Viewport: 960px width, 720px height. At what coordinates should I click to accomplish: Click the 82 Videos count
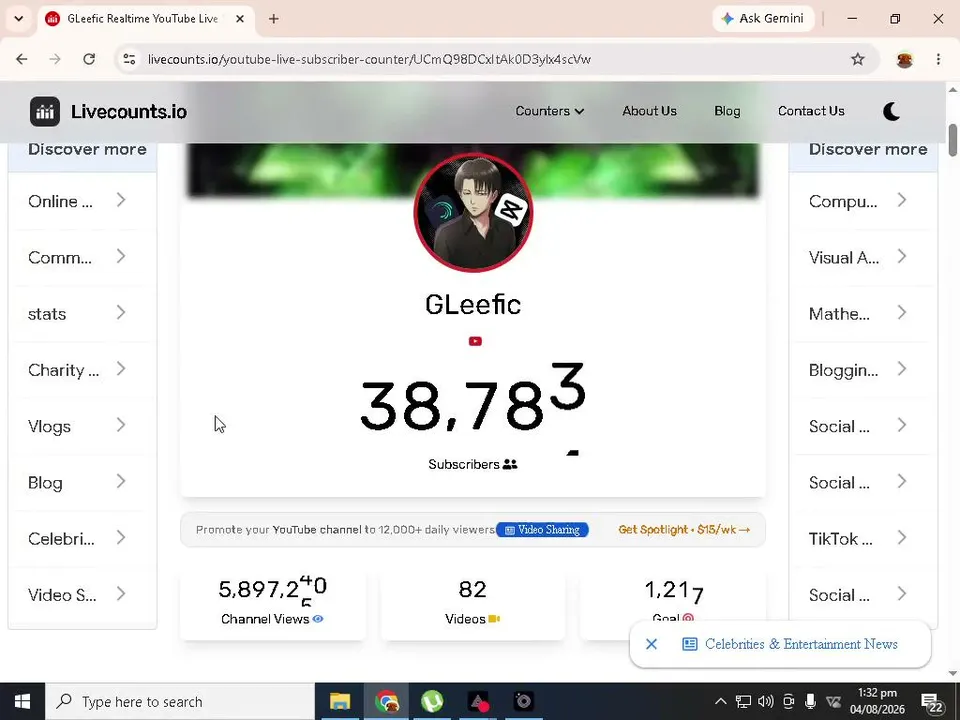tap(472, 589)
